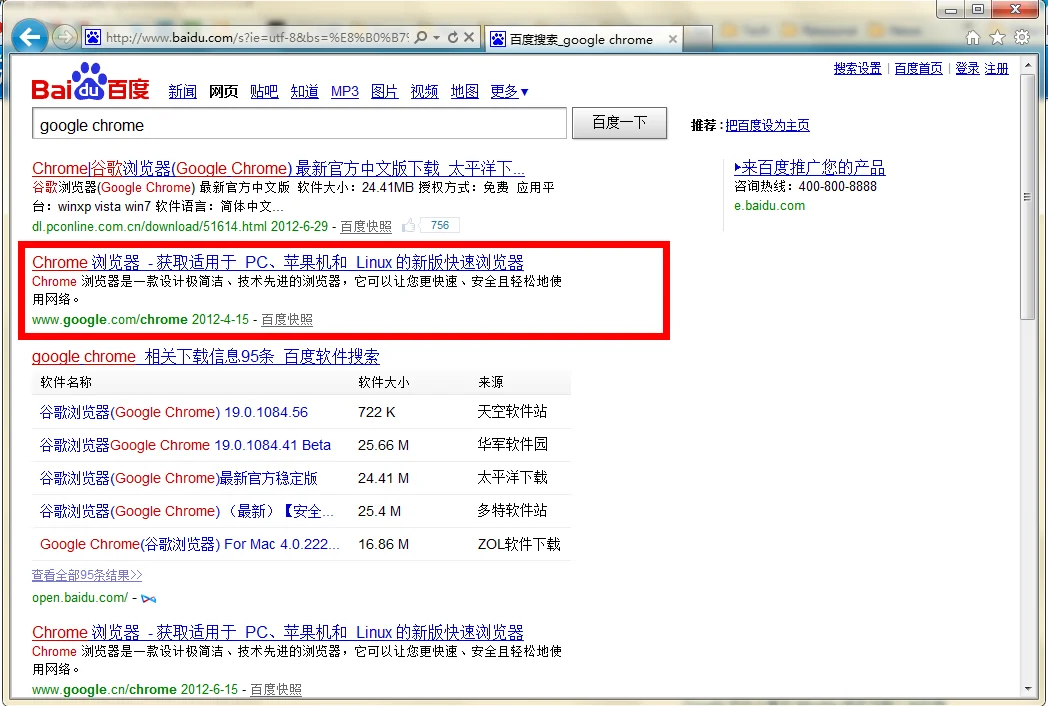Open 搜索设置 link
Screen dimensions: 1048x706
[x=858, y=68]
